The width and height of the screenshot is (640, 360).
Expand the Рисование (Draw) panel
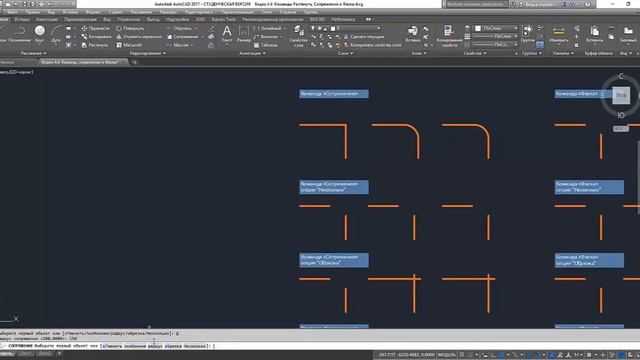pos(33,53)
